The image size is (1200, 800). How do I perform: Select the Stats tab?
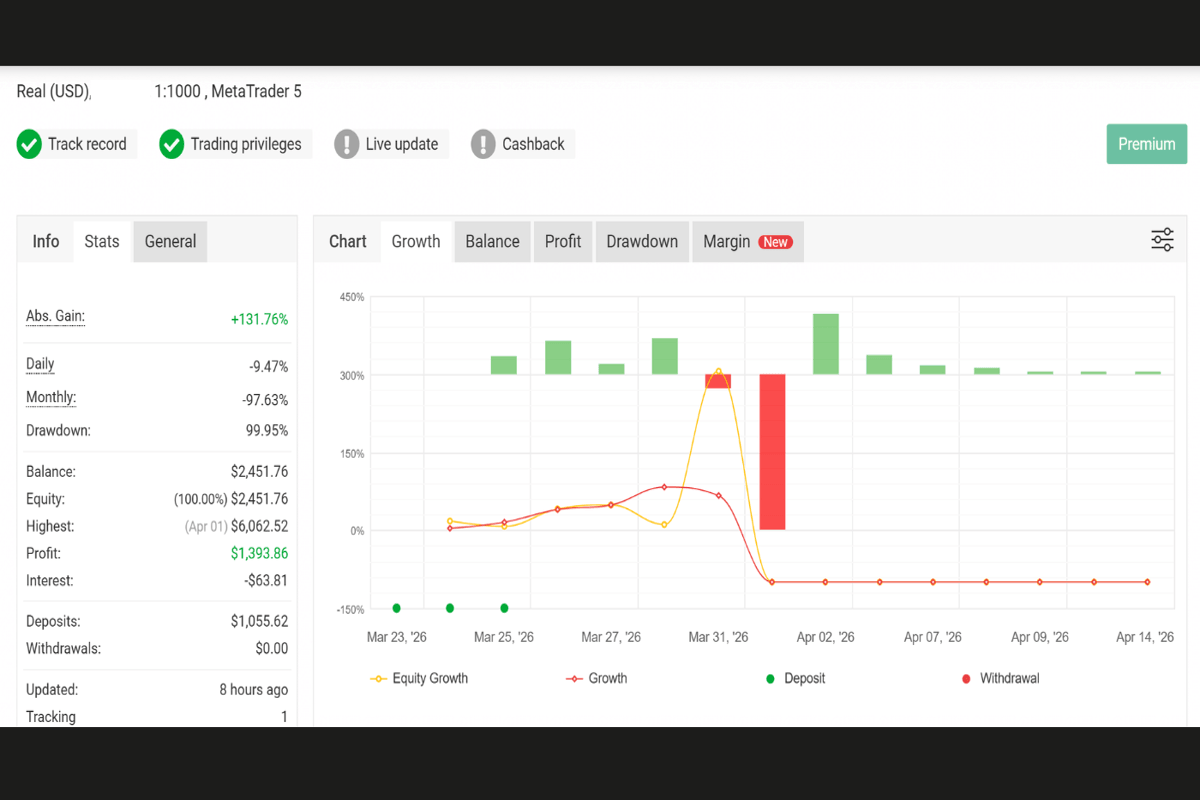click(102, 241)
